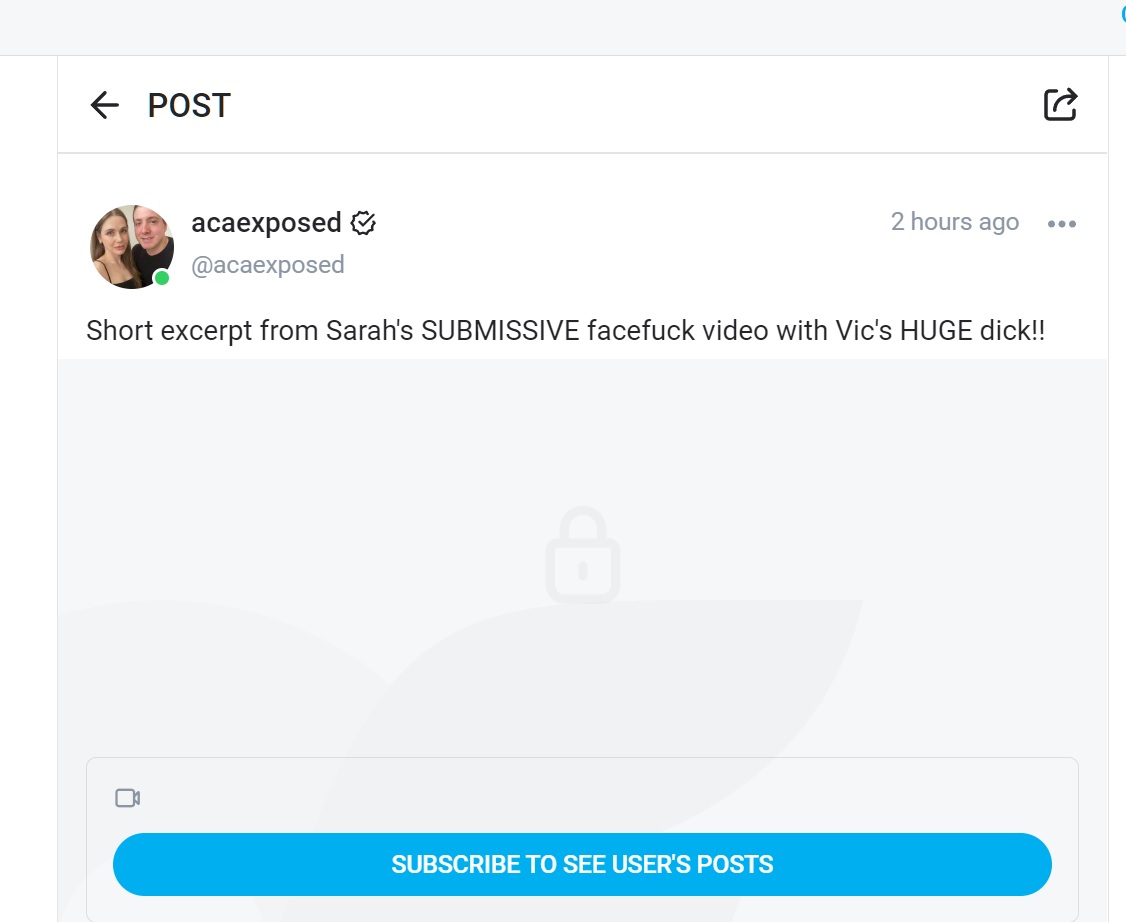Click the video camera icon
Screen dimensions: 1126x922
[128, 798]
